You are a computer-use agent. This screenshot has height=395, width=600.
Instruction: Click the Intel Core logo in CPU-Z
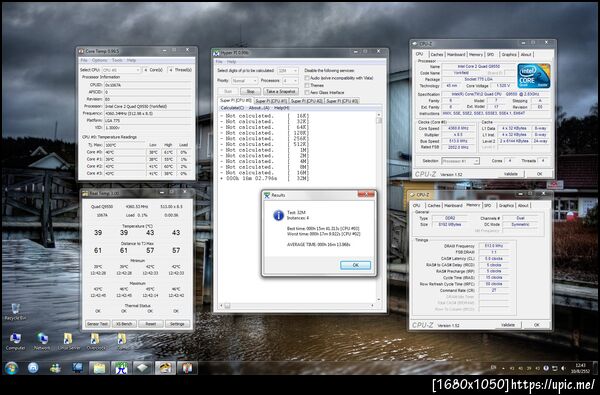[x=534, y=76]
